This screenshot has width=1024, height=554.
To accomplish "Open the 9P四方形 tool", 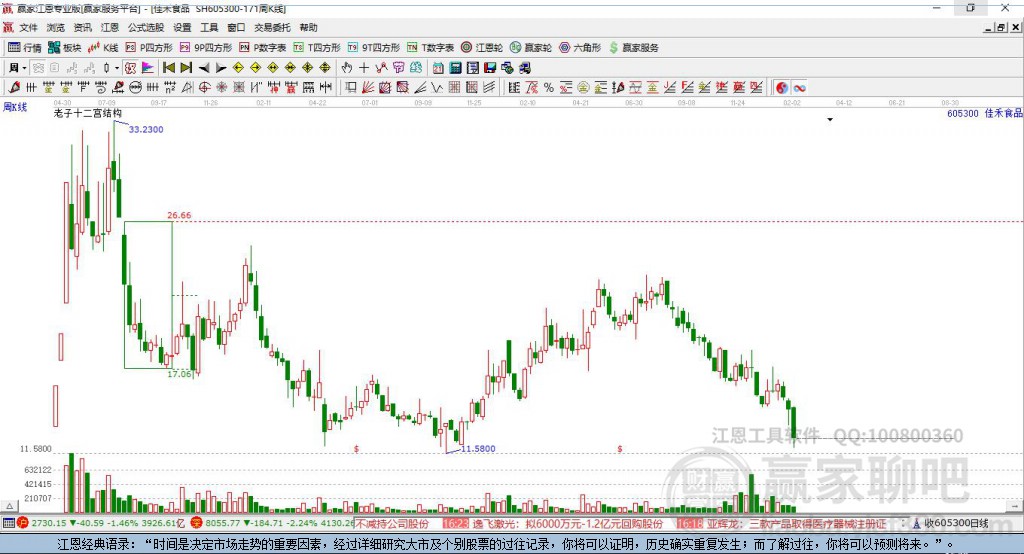I will coord(206,48).
